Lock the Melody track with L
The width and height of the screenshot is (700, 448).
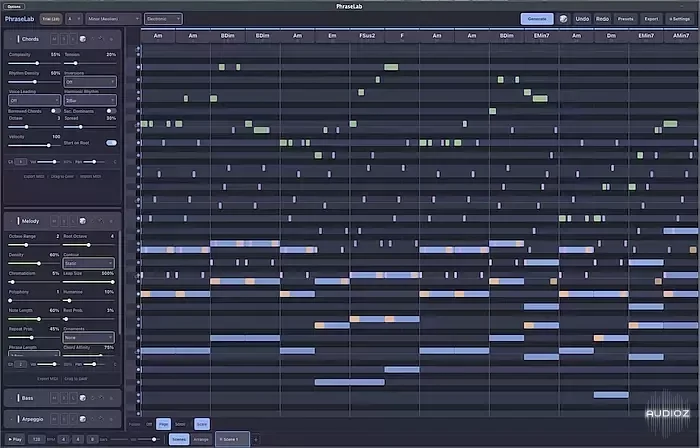point(73,221)
